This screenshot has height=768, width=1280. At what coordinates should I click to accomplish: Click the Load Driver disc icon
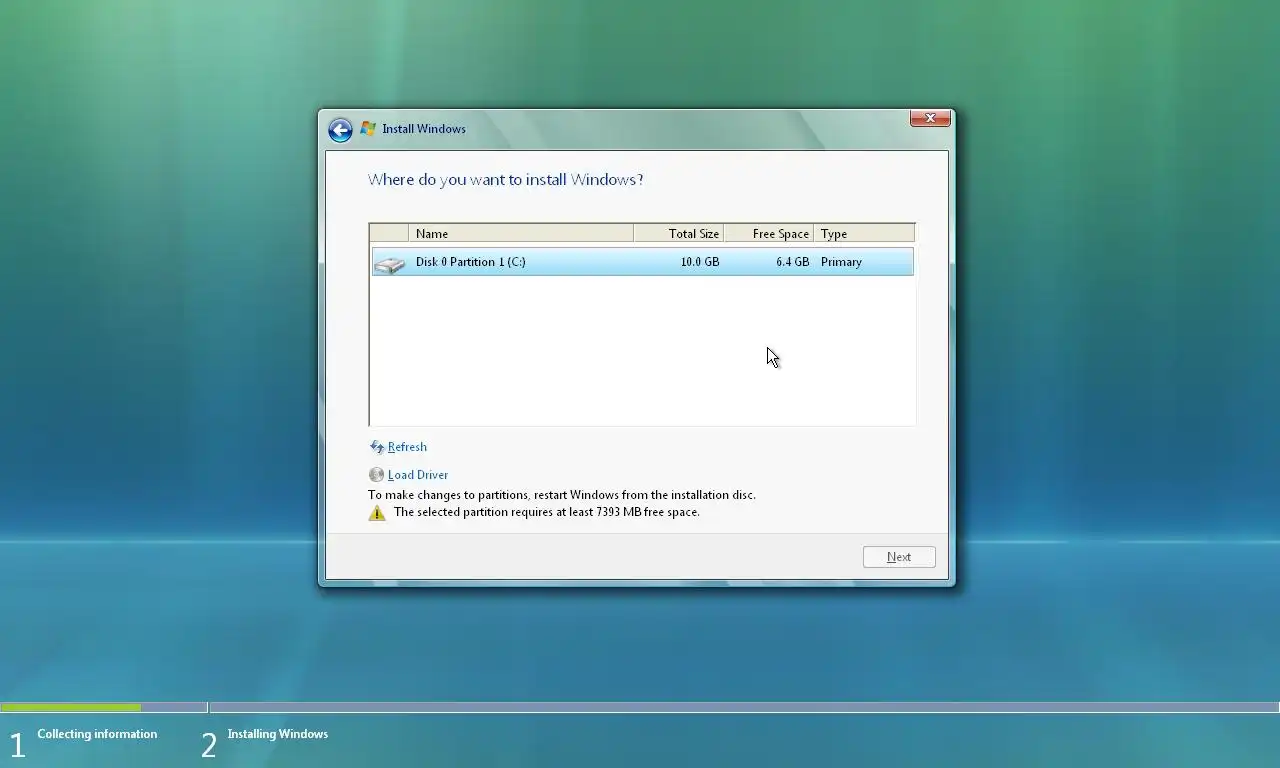tap(376, 475)
